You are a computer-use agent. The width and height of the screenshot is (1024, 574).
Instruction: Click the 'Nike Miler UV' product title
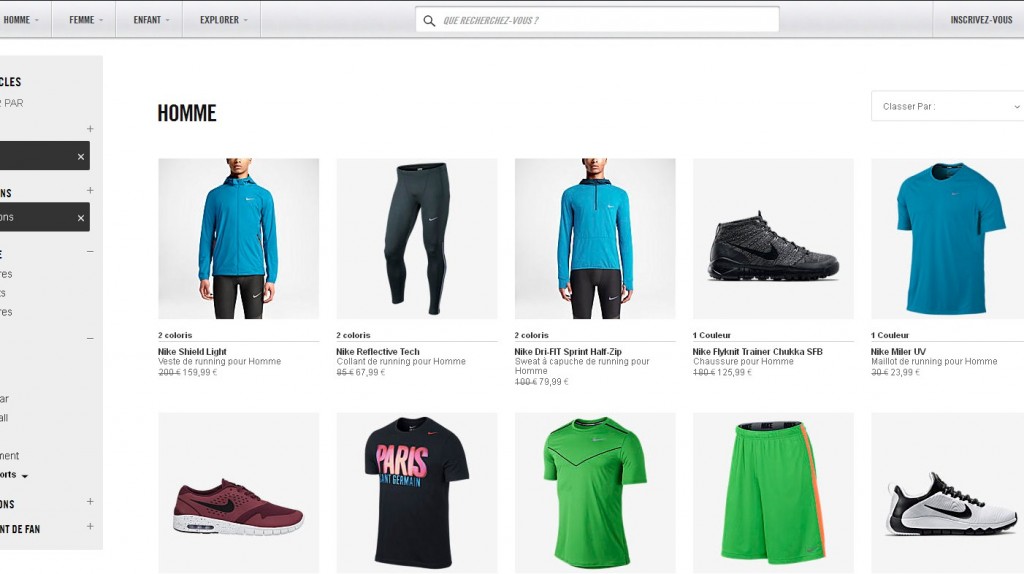898,352
